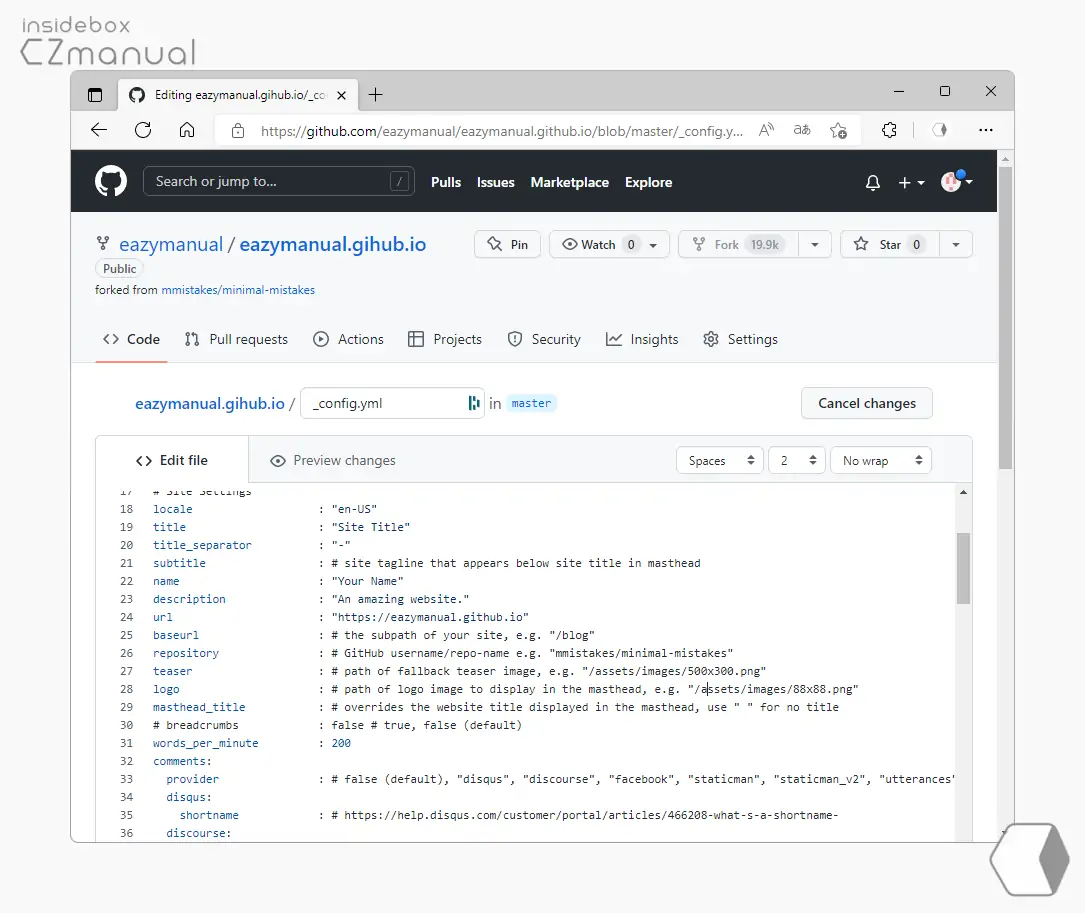This screenshot has height=913, width=1085.
Task: Switch to Preview changes tab
Action: [x=333, y=460]
